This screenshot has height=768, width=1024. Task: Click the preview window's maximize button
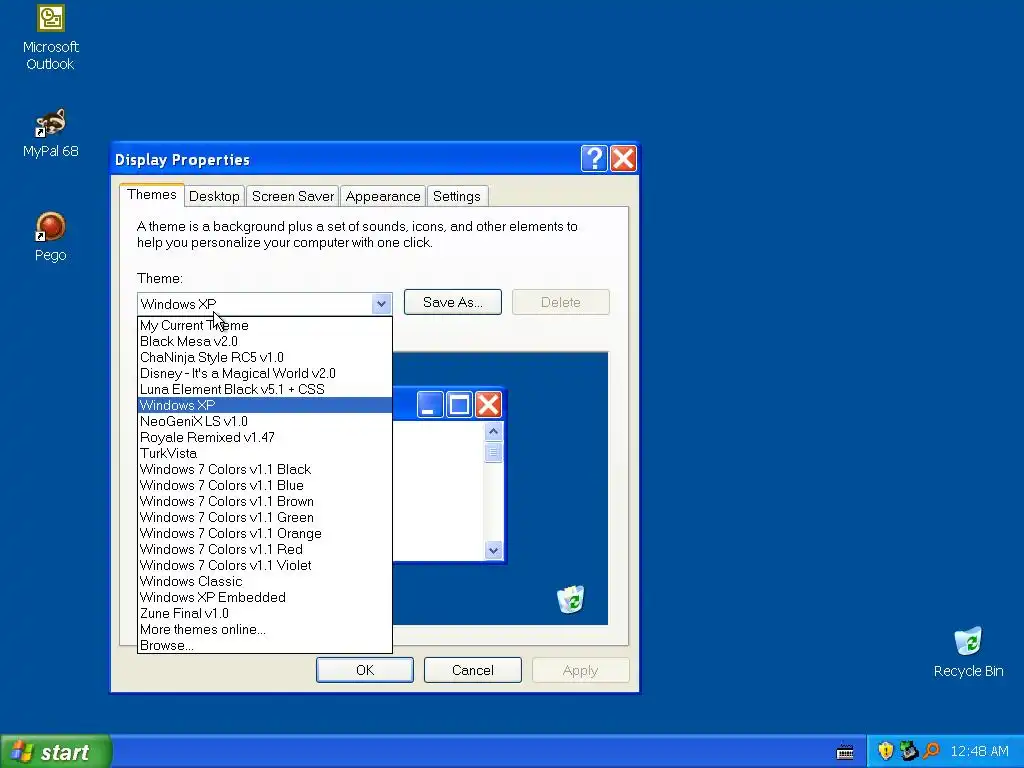point(459,405)
